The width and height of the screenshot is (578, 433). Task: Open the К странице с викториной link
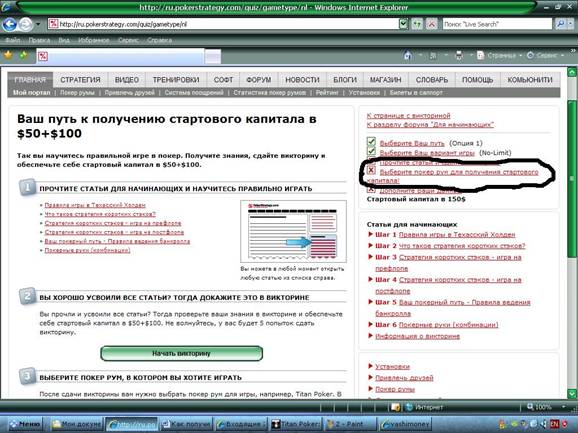coord(408,116)
